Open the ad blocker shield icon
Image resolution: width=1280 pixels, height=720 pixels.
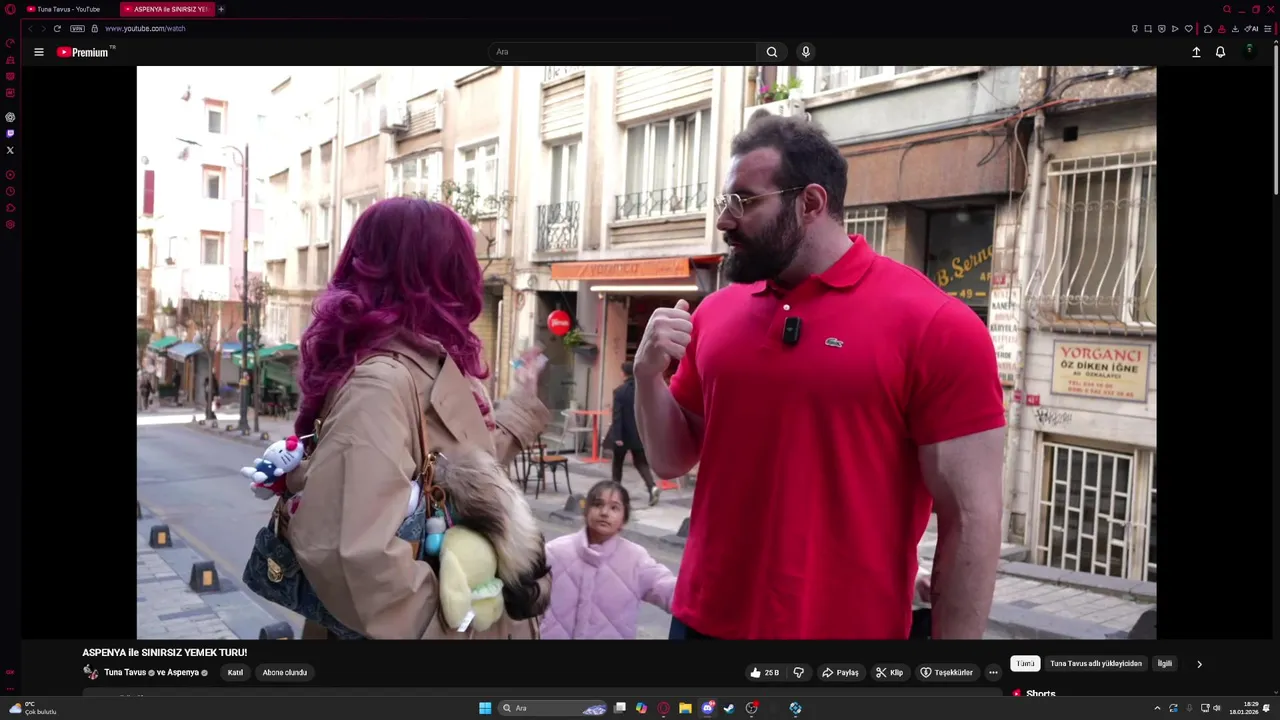pyautogui.click(x=1161, y=29)
